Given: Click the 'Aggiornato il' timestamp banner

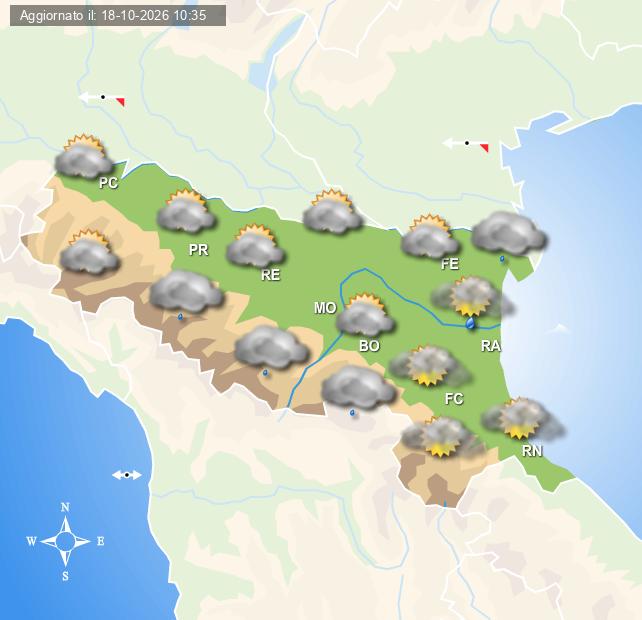Looking at the screenshot, I should tap(118, 16).
